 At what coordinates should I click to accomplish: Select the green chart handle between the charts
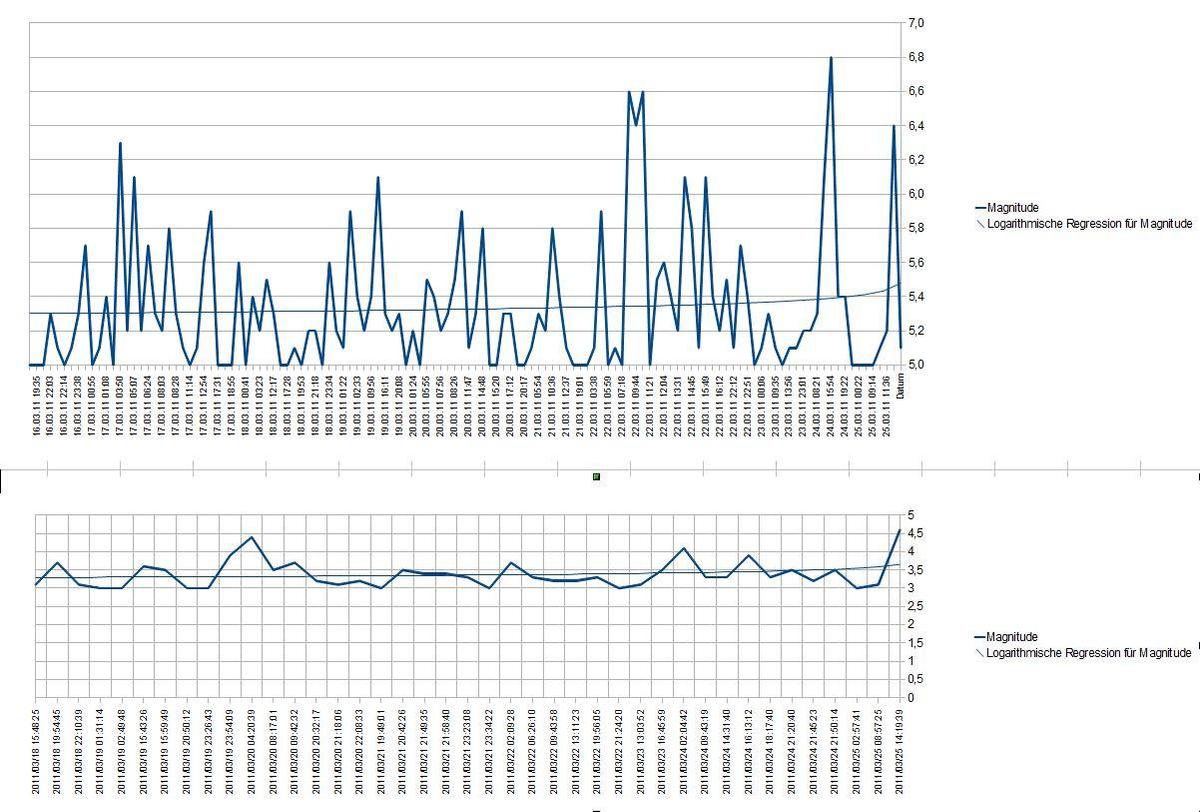[x=596, y=477]
